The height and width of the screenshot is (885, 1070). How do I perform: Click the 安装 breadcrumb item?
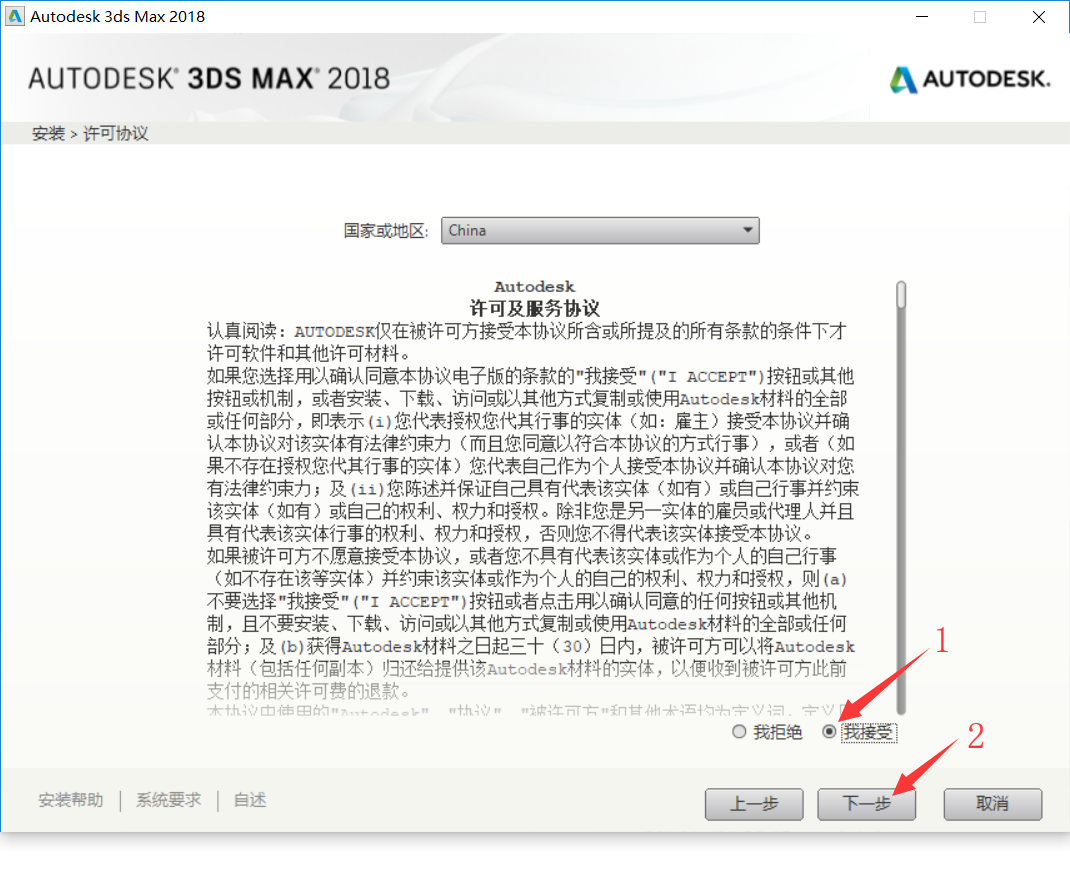pyautogui.click(x=48, y=133)
